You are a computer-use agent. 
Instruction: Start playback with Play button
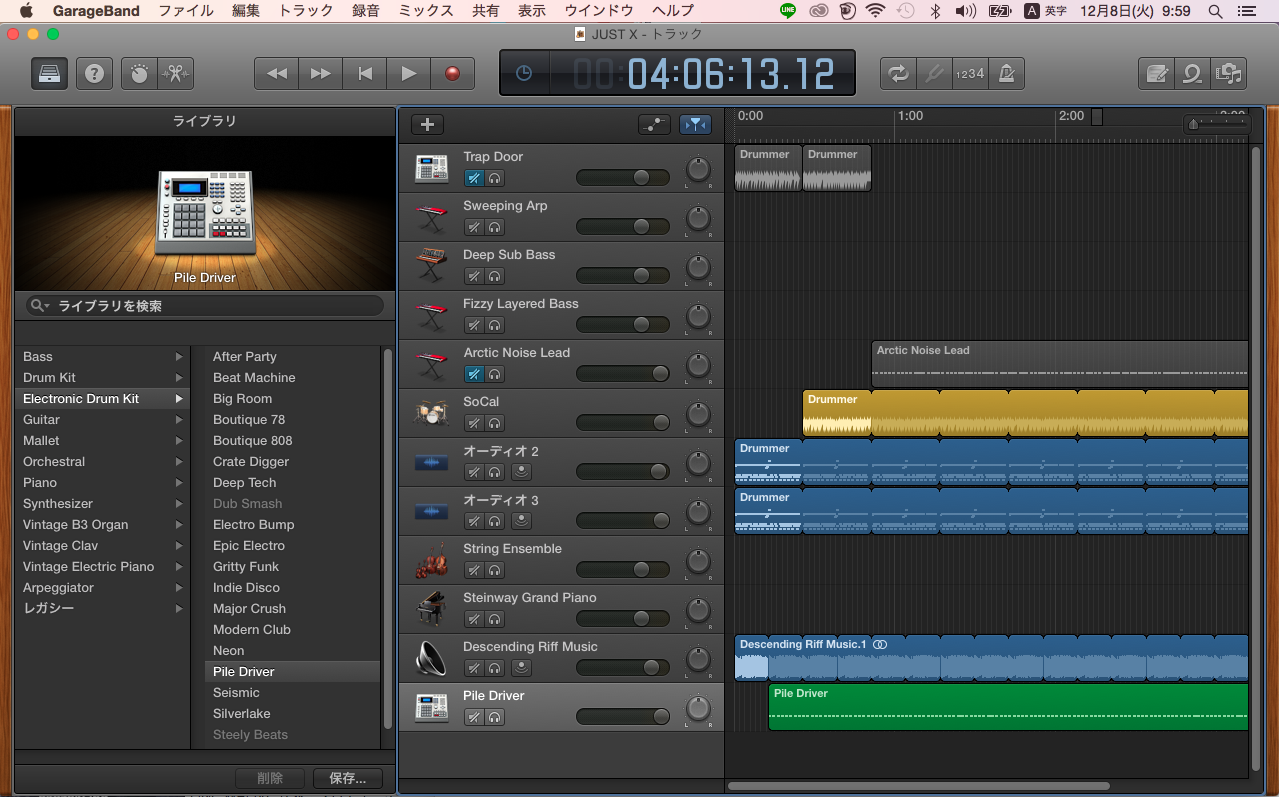pyautogui.click(x=409, y=73)
